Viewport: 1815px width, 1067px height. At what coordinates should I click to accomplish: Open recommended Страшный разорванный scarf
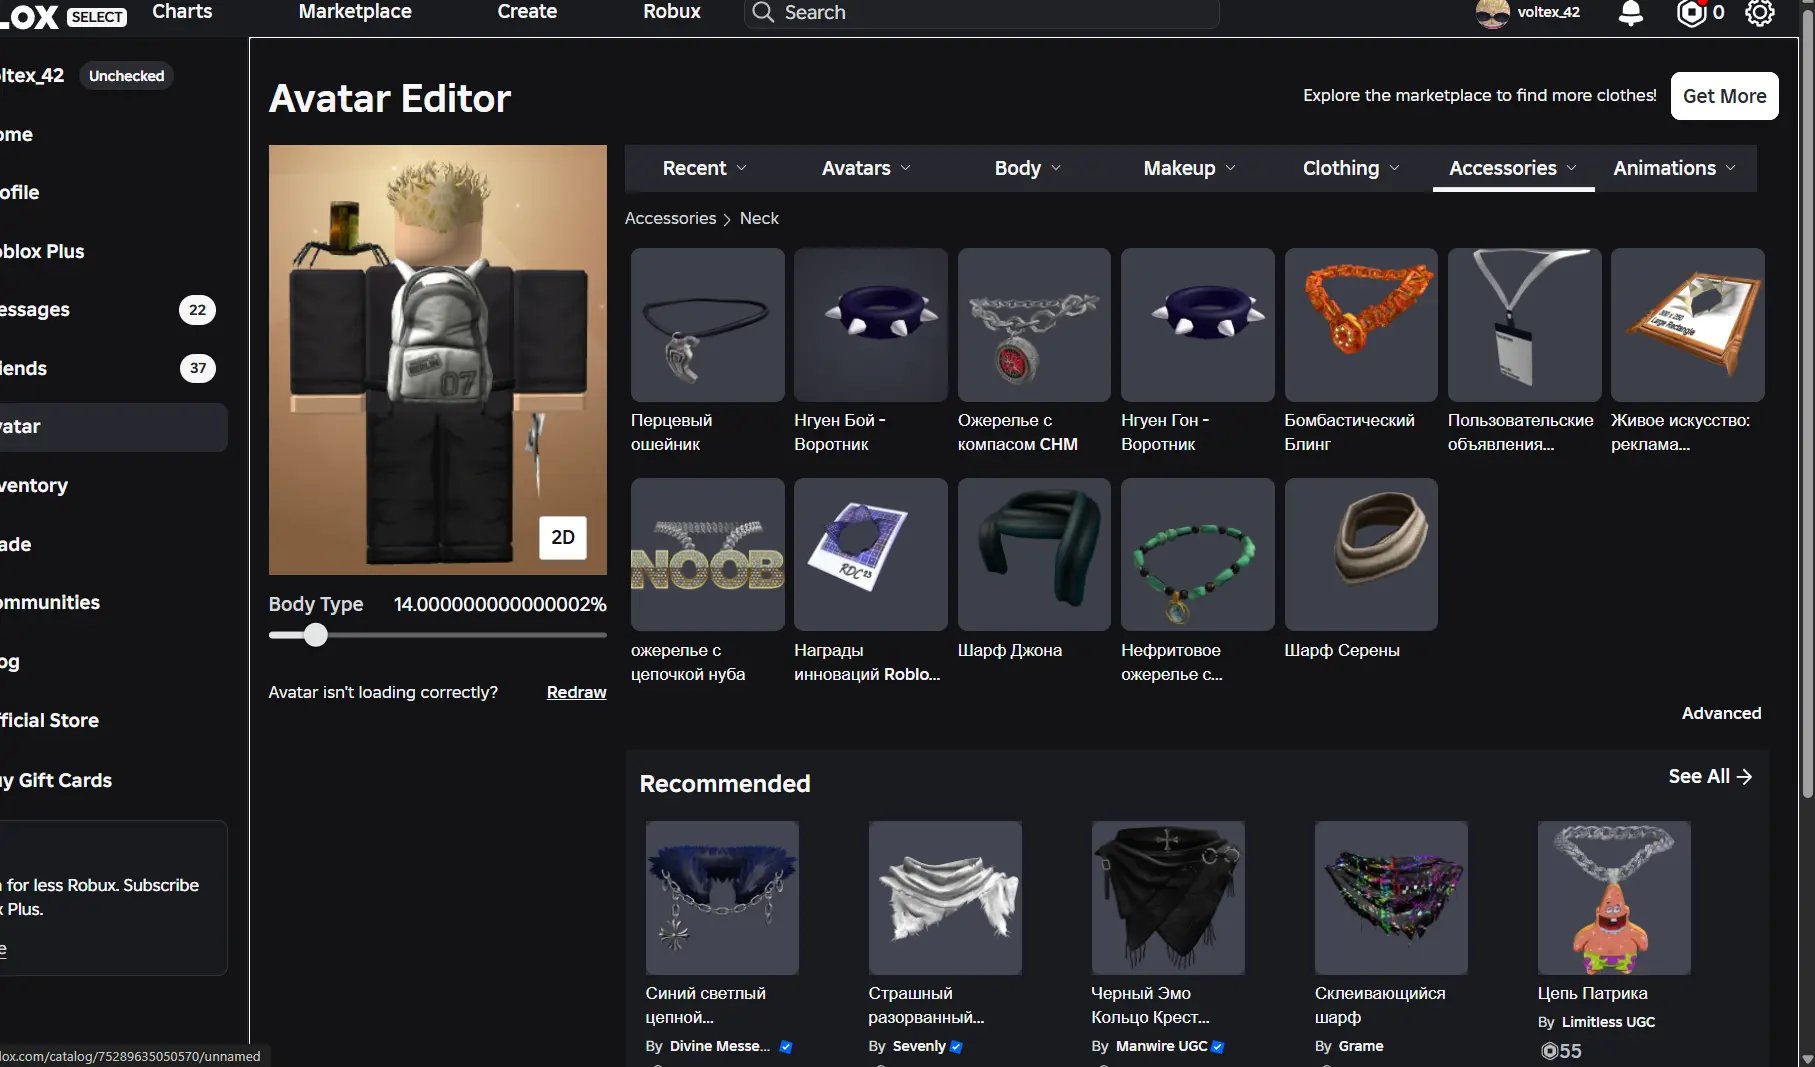[x=945, y=898]
